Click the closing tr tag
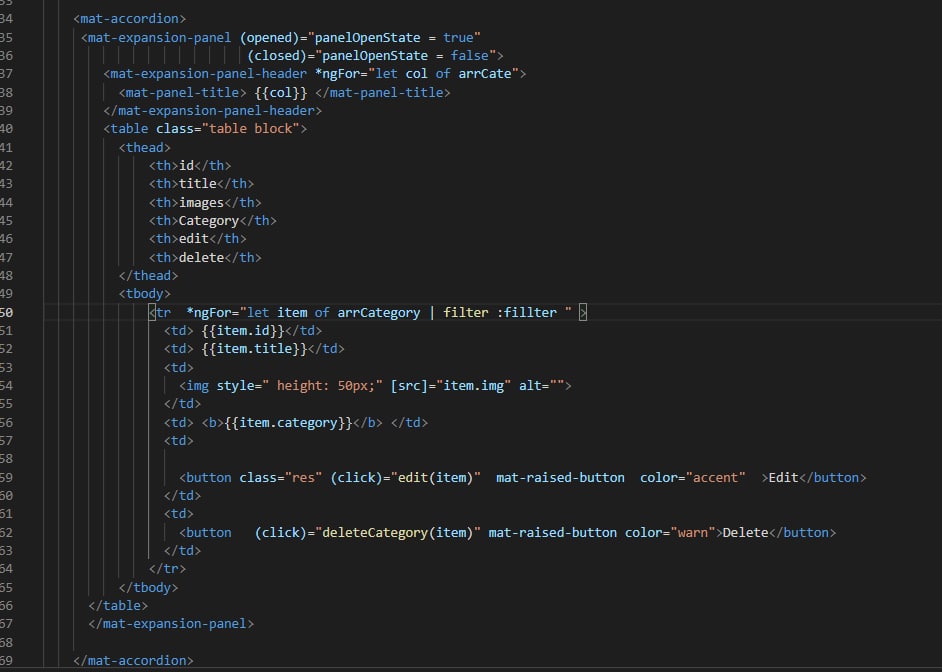942x672 pixels. click(x=168, y=568)
